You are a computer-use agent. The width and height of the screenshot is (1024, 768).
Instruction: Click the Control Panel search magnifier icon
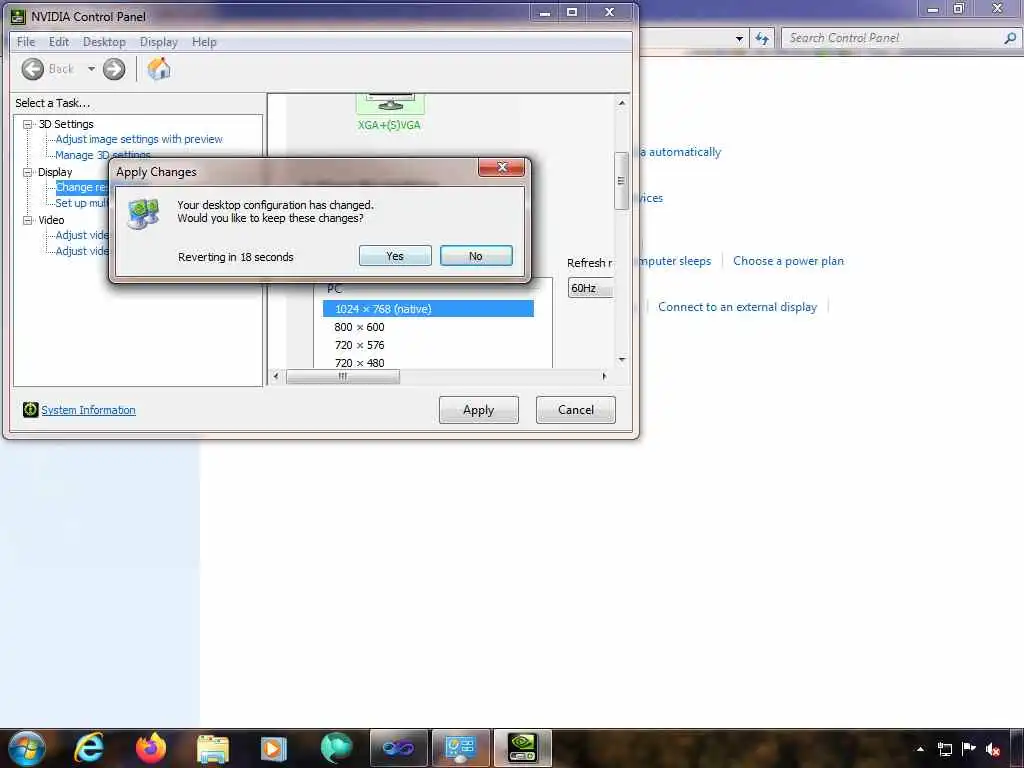(1010, 39)
